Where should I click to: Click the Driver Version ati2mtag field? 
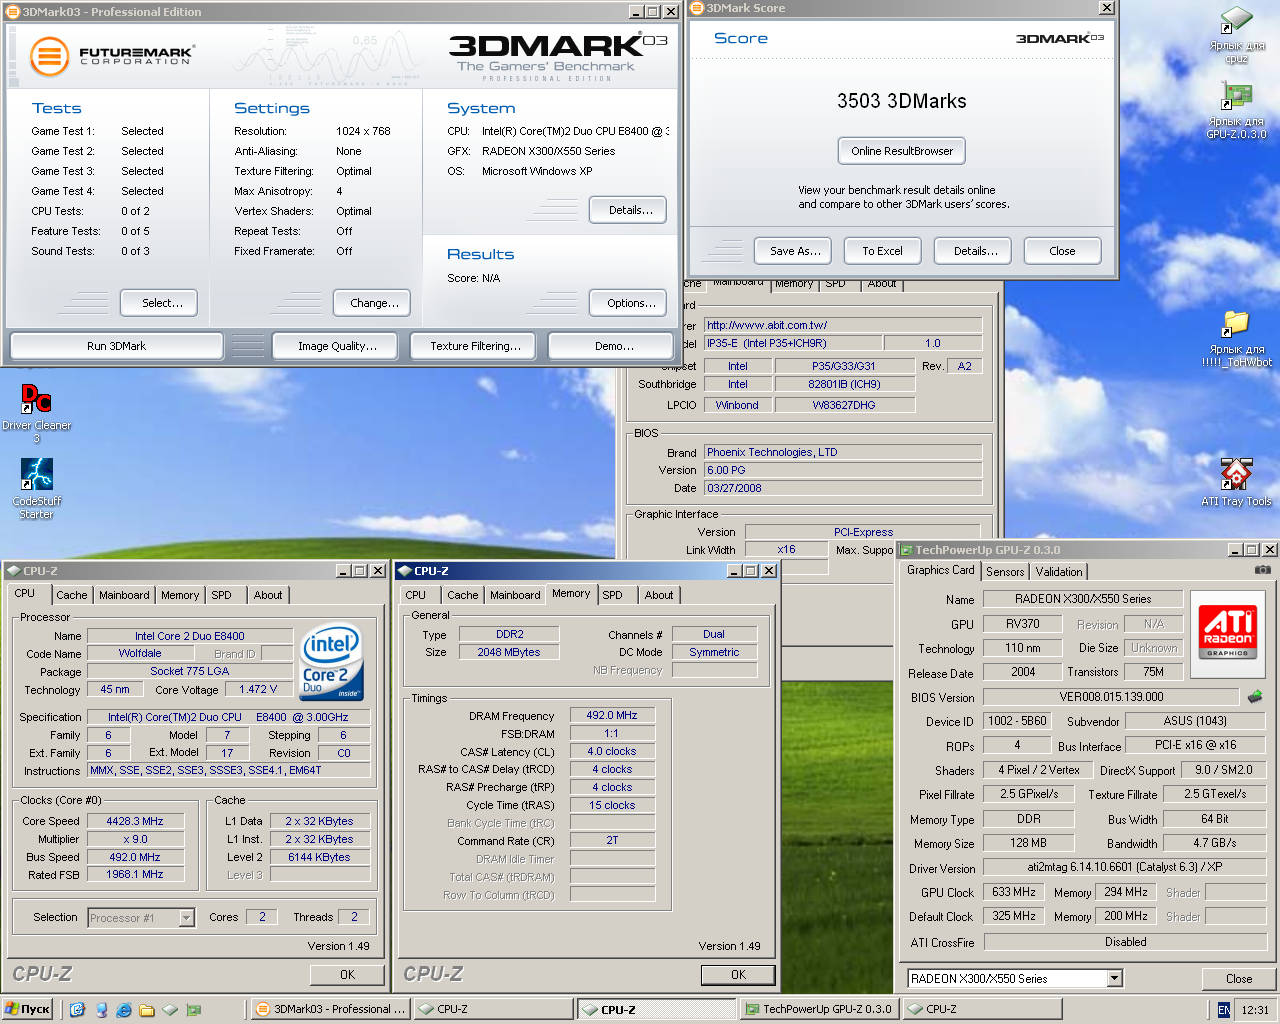(1124, 867)
